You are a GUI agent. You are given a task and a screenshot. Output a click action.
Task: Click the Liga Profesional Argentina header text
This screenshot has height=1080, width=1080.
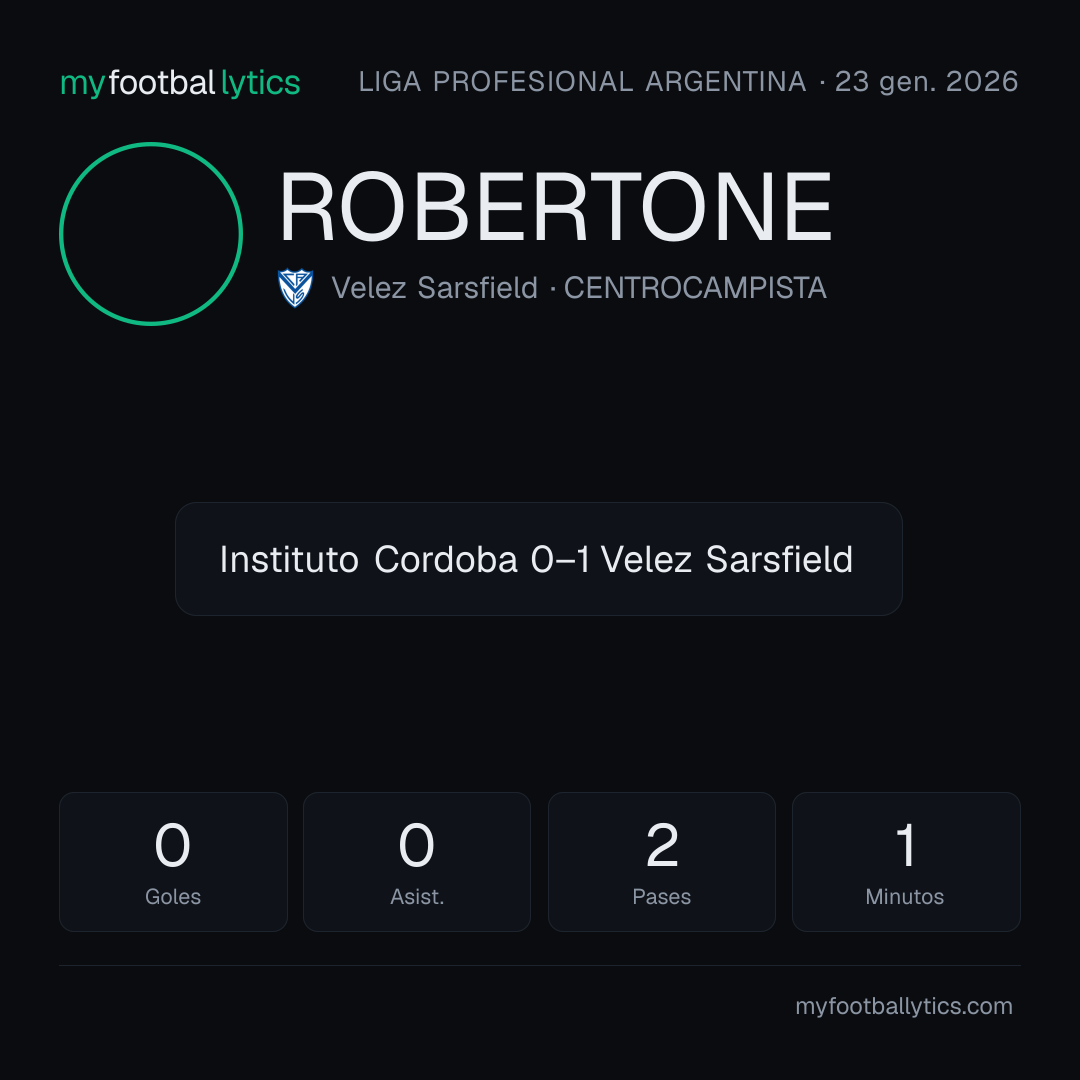583,82
